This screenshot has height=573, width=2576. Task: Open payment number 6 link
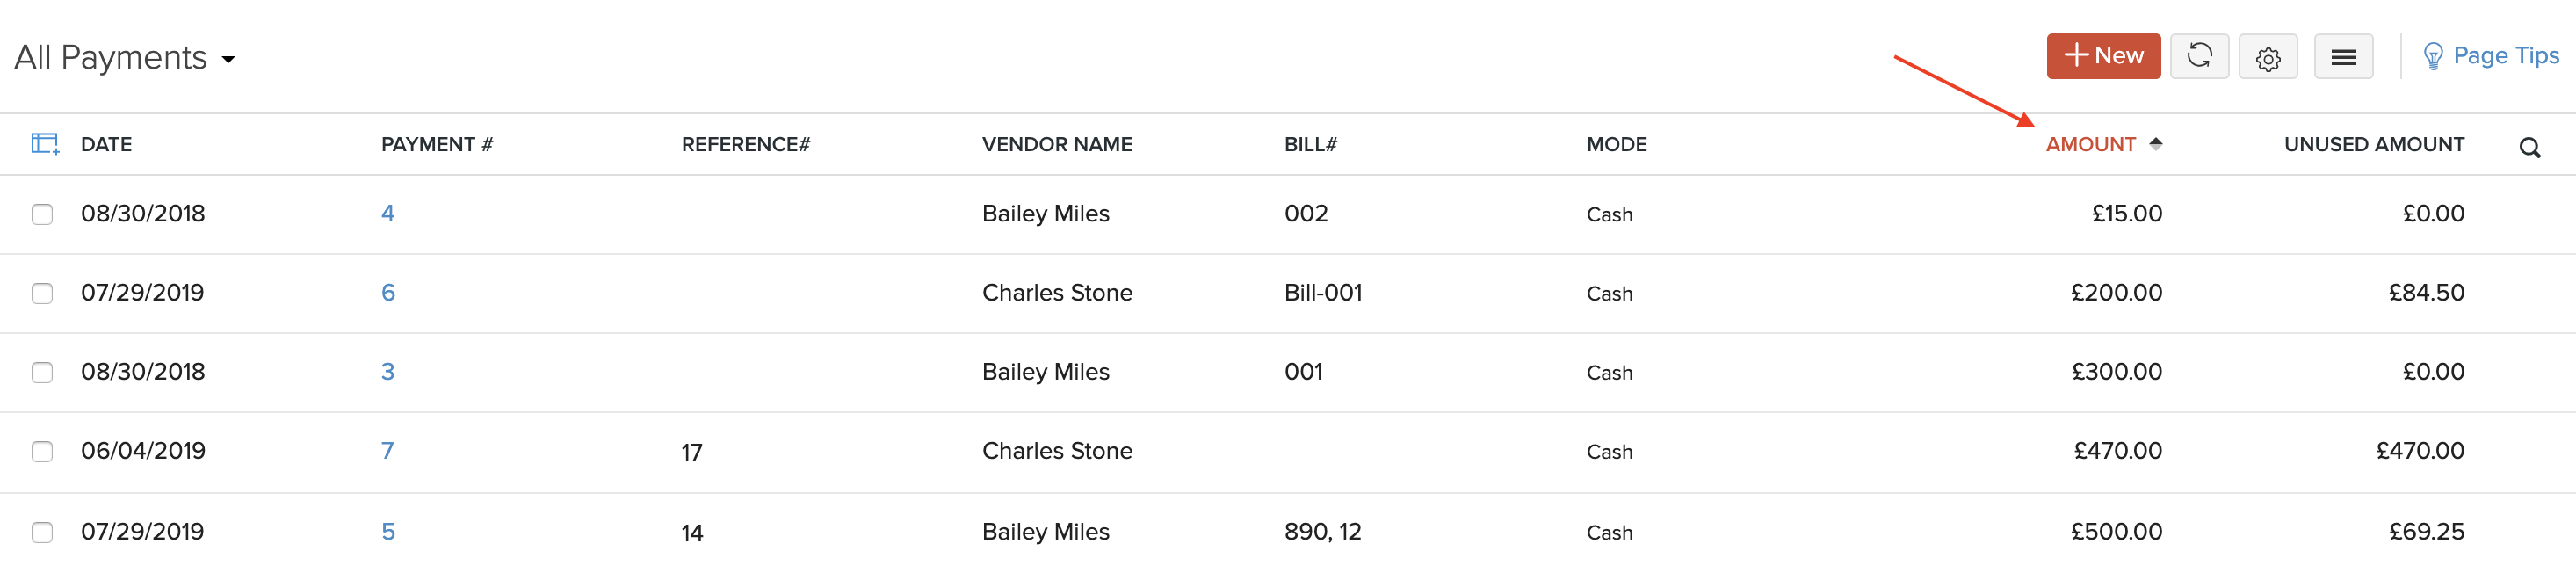click(x=388, y=293)
